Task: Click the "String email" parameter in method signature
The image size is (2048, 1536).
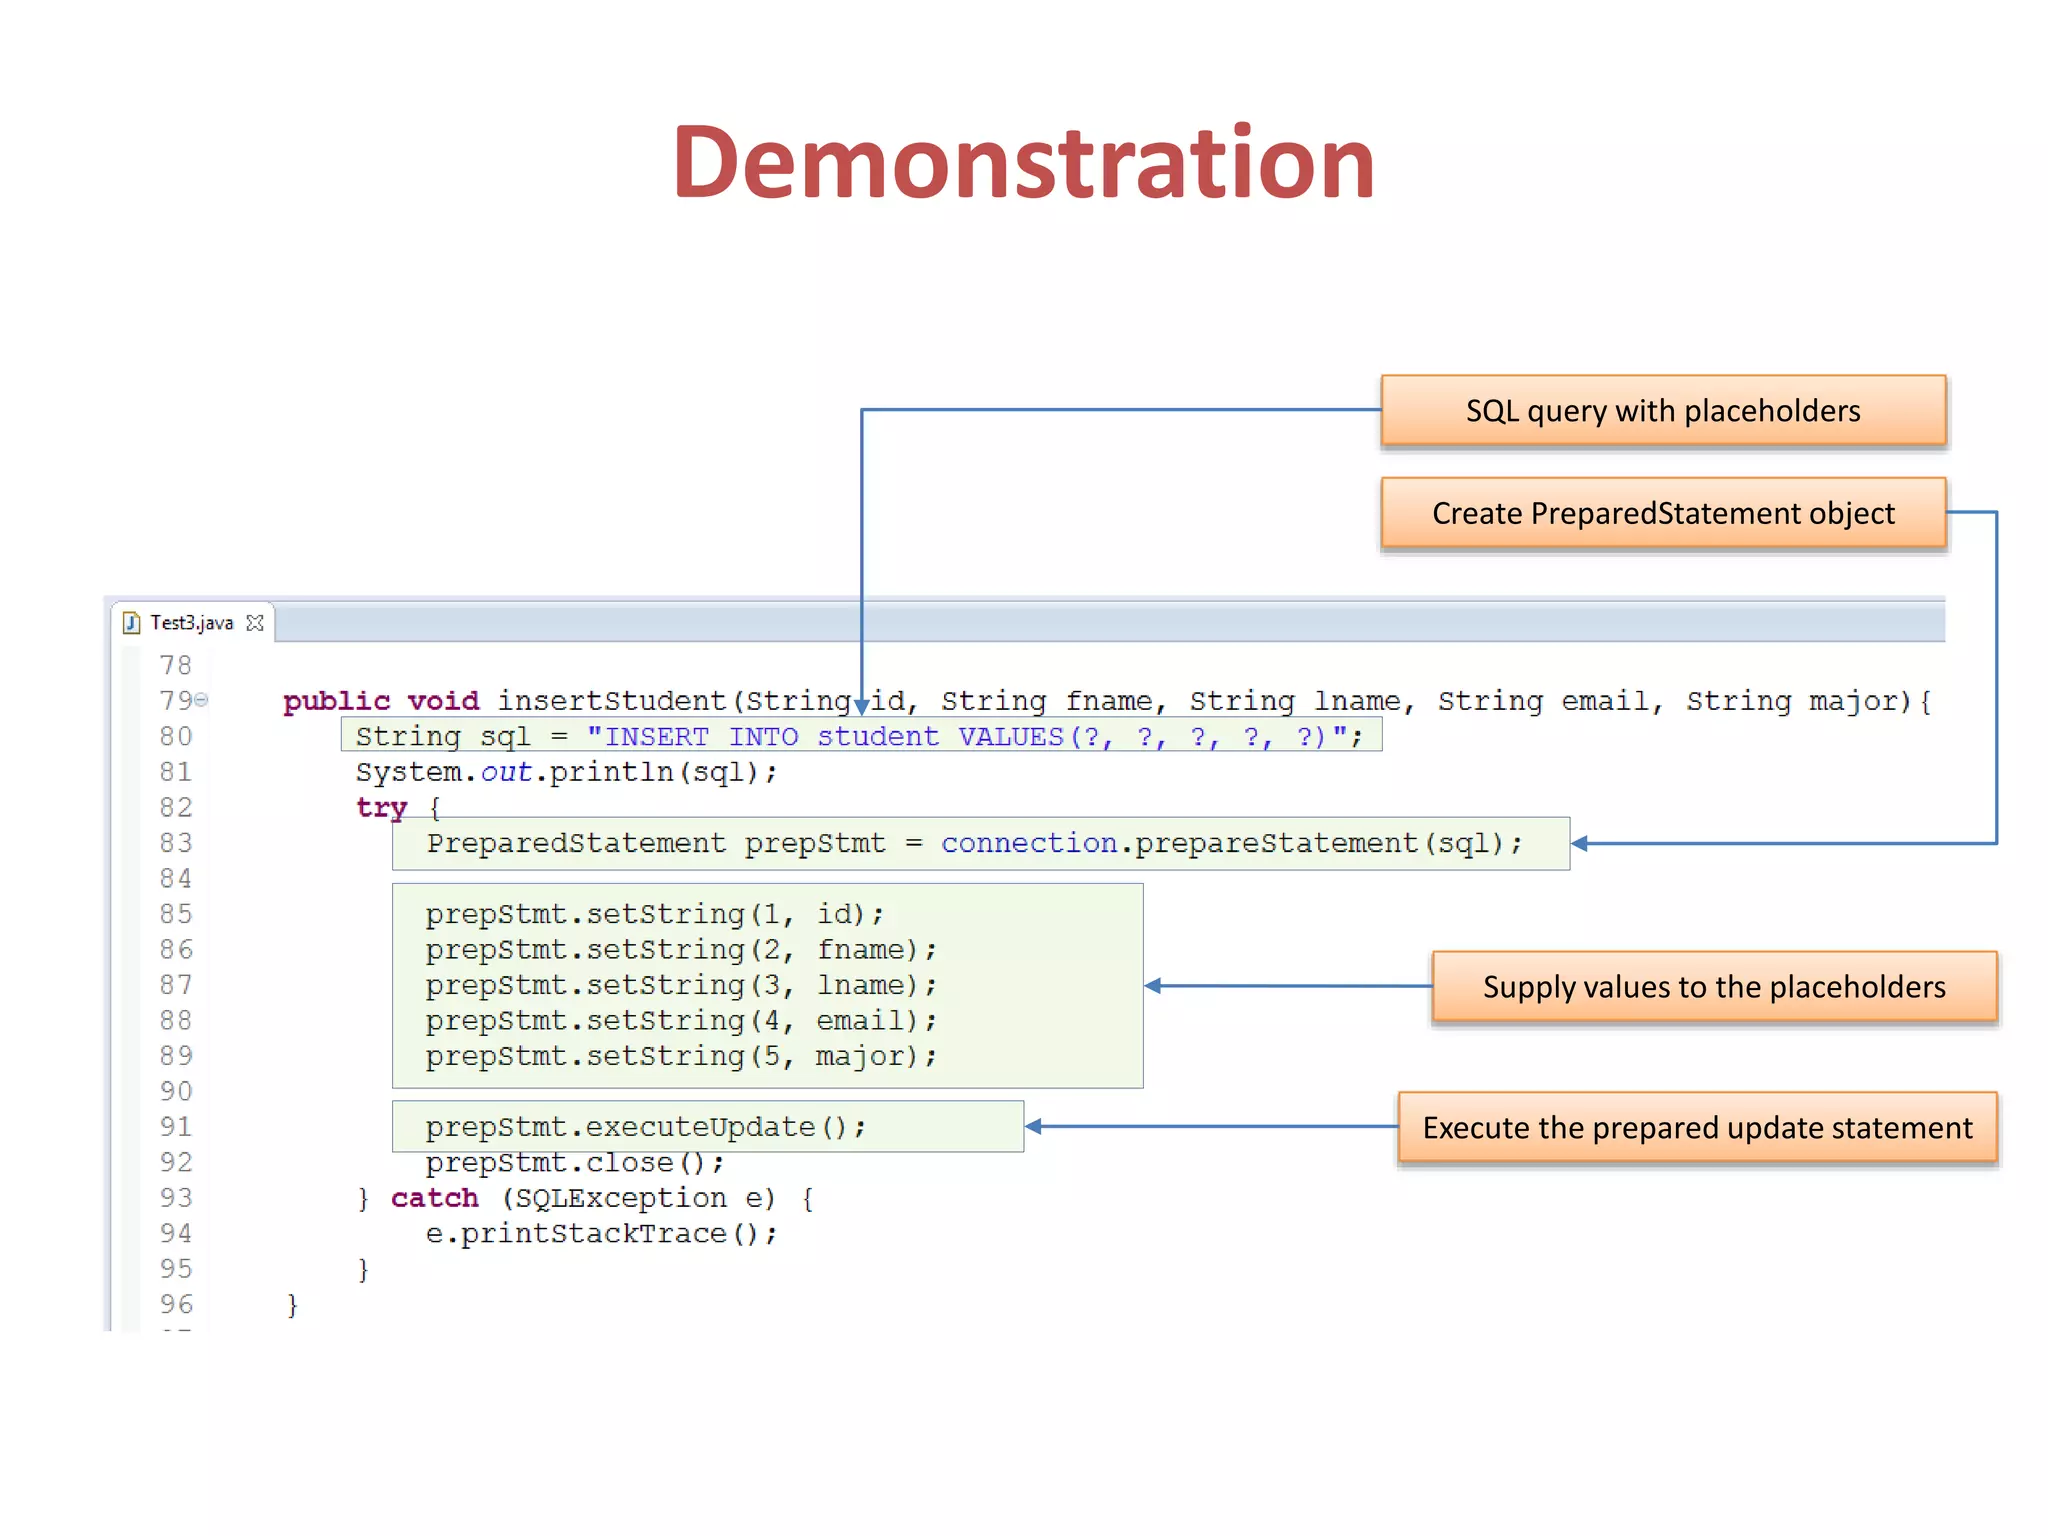Action: click(1544, 701)
